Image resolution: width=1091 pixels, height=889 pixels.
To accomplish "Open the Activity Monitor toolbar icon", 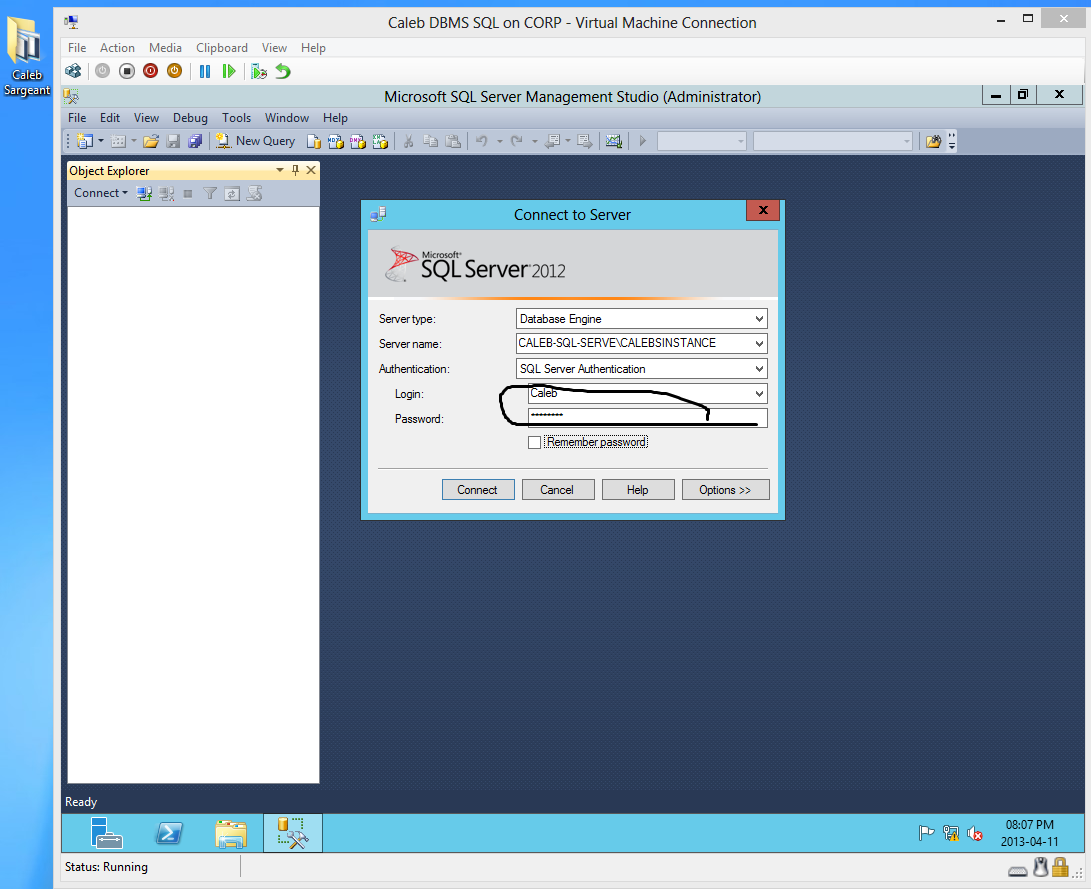I will [x=613, y=141].
